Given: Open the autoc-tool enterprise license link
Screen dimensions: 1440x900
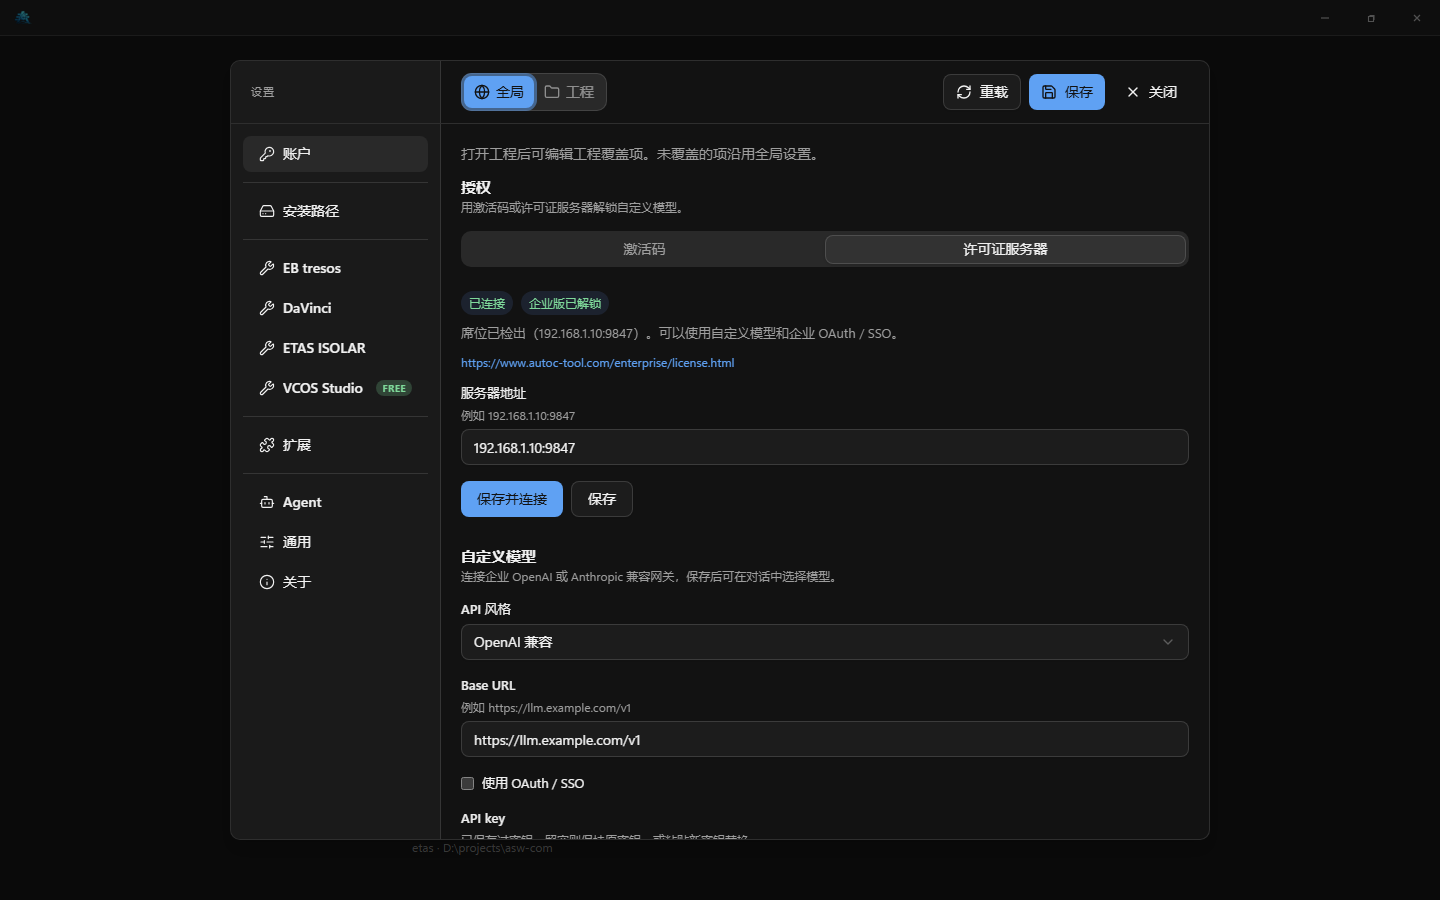Looking at the screenshot, I should pyautogui.click(x=597, y=363).
